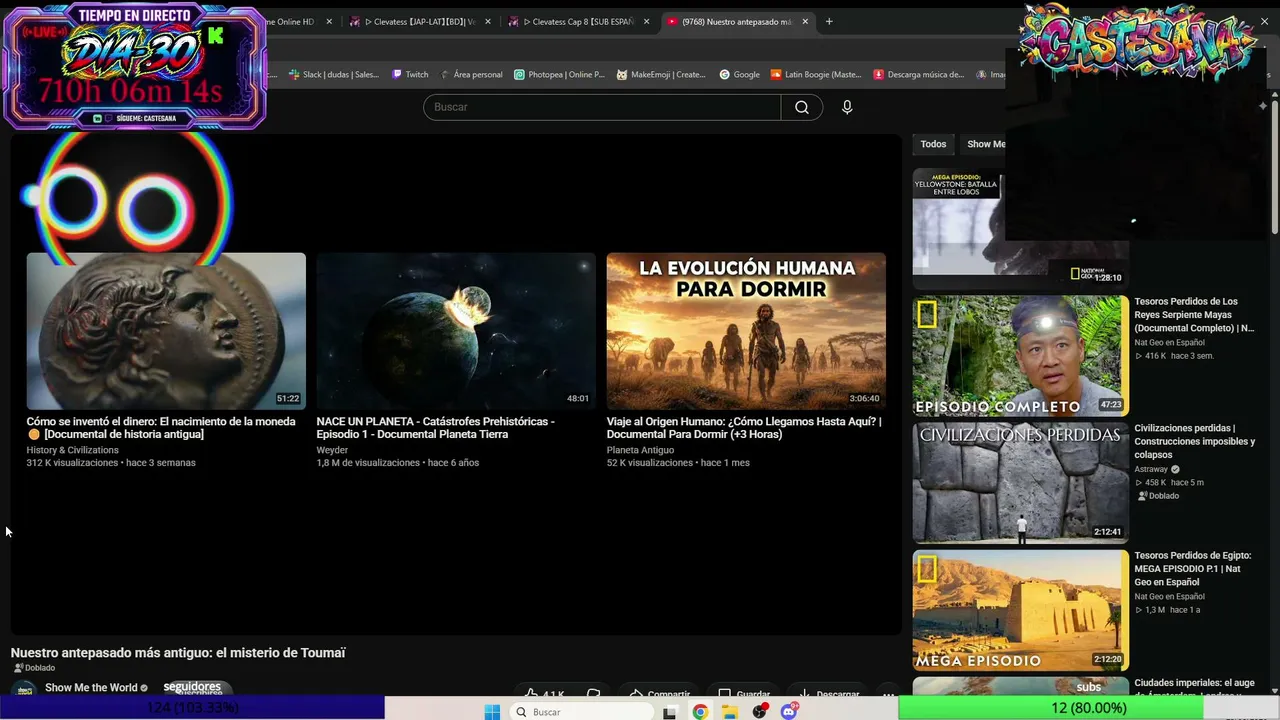Switch to the Online HD browser tab
The image size is (1280, 720).
point(296,21)
